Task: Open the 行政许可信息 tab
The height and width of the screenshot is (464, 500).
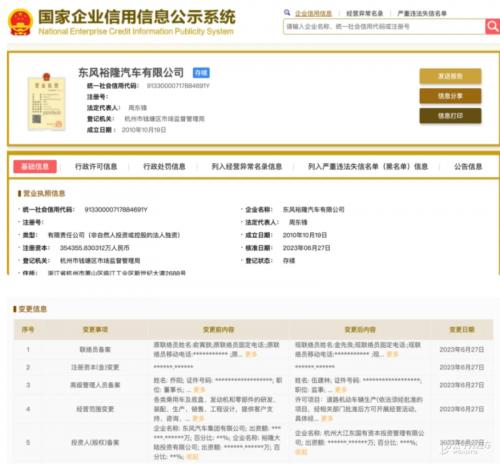Action: pos(96,166)
